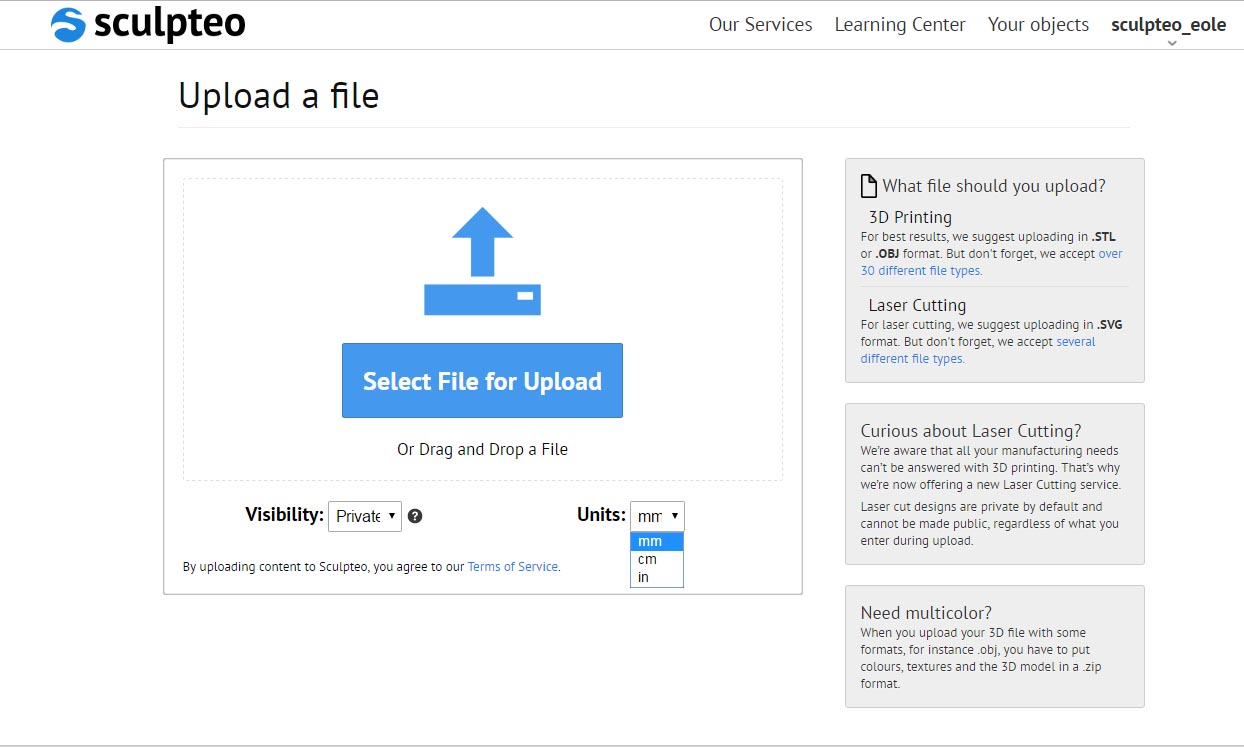This screenshot has height=747, width=1244.
Task: Open the sculpteo_eole account menu
Action: click(x=1169, y=25)
